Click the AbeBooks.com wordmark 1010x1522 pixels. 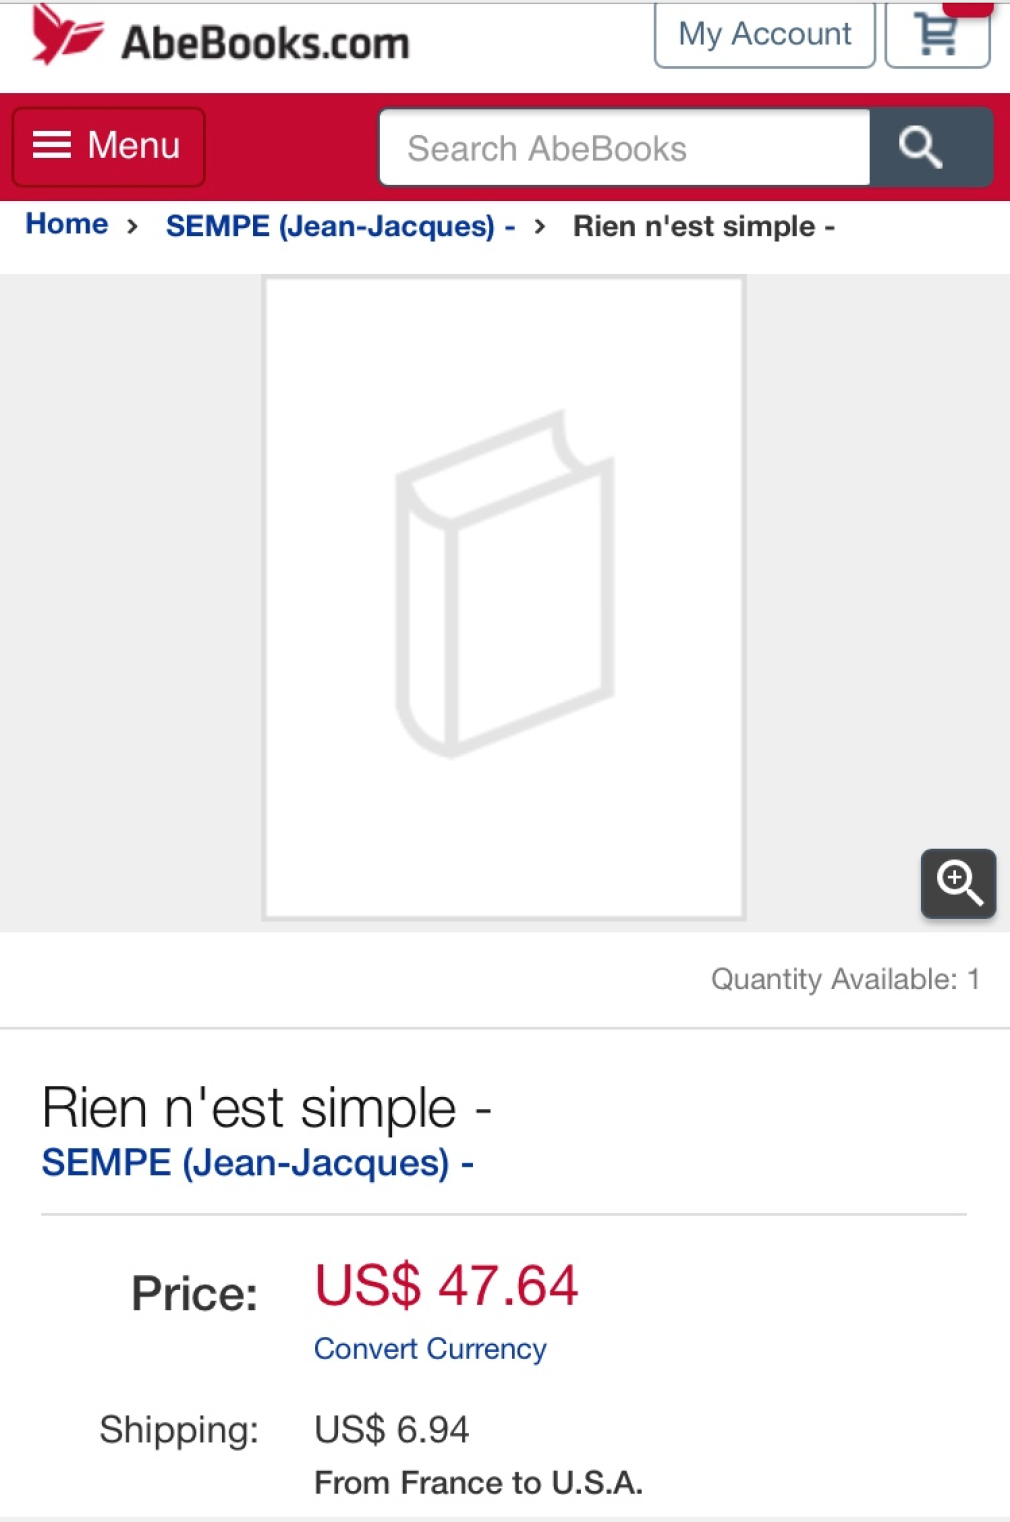click(x=265, y=43)
